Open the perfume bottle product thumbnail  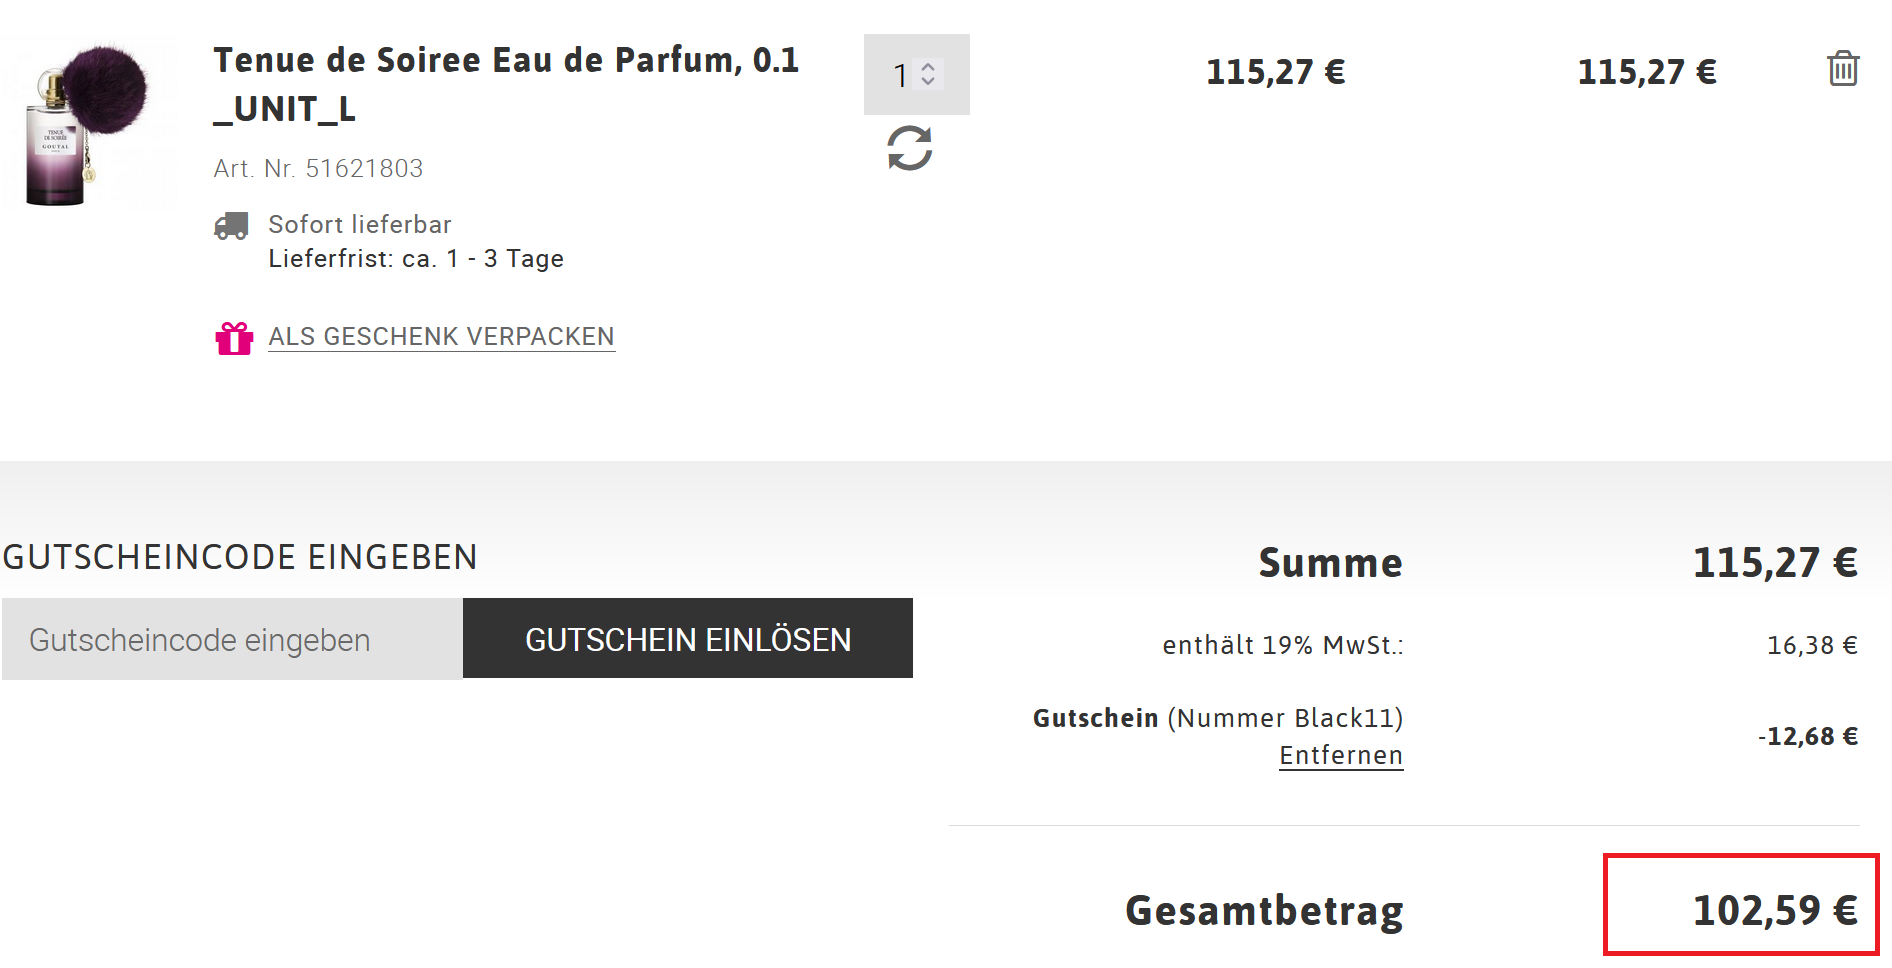87,124
